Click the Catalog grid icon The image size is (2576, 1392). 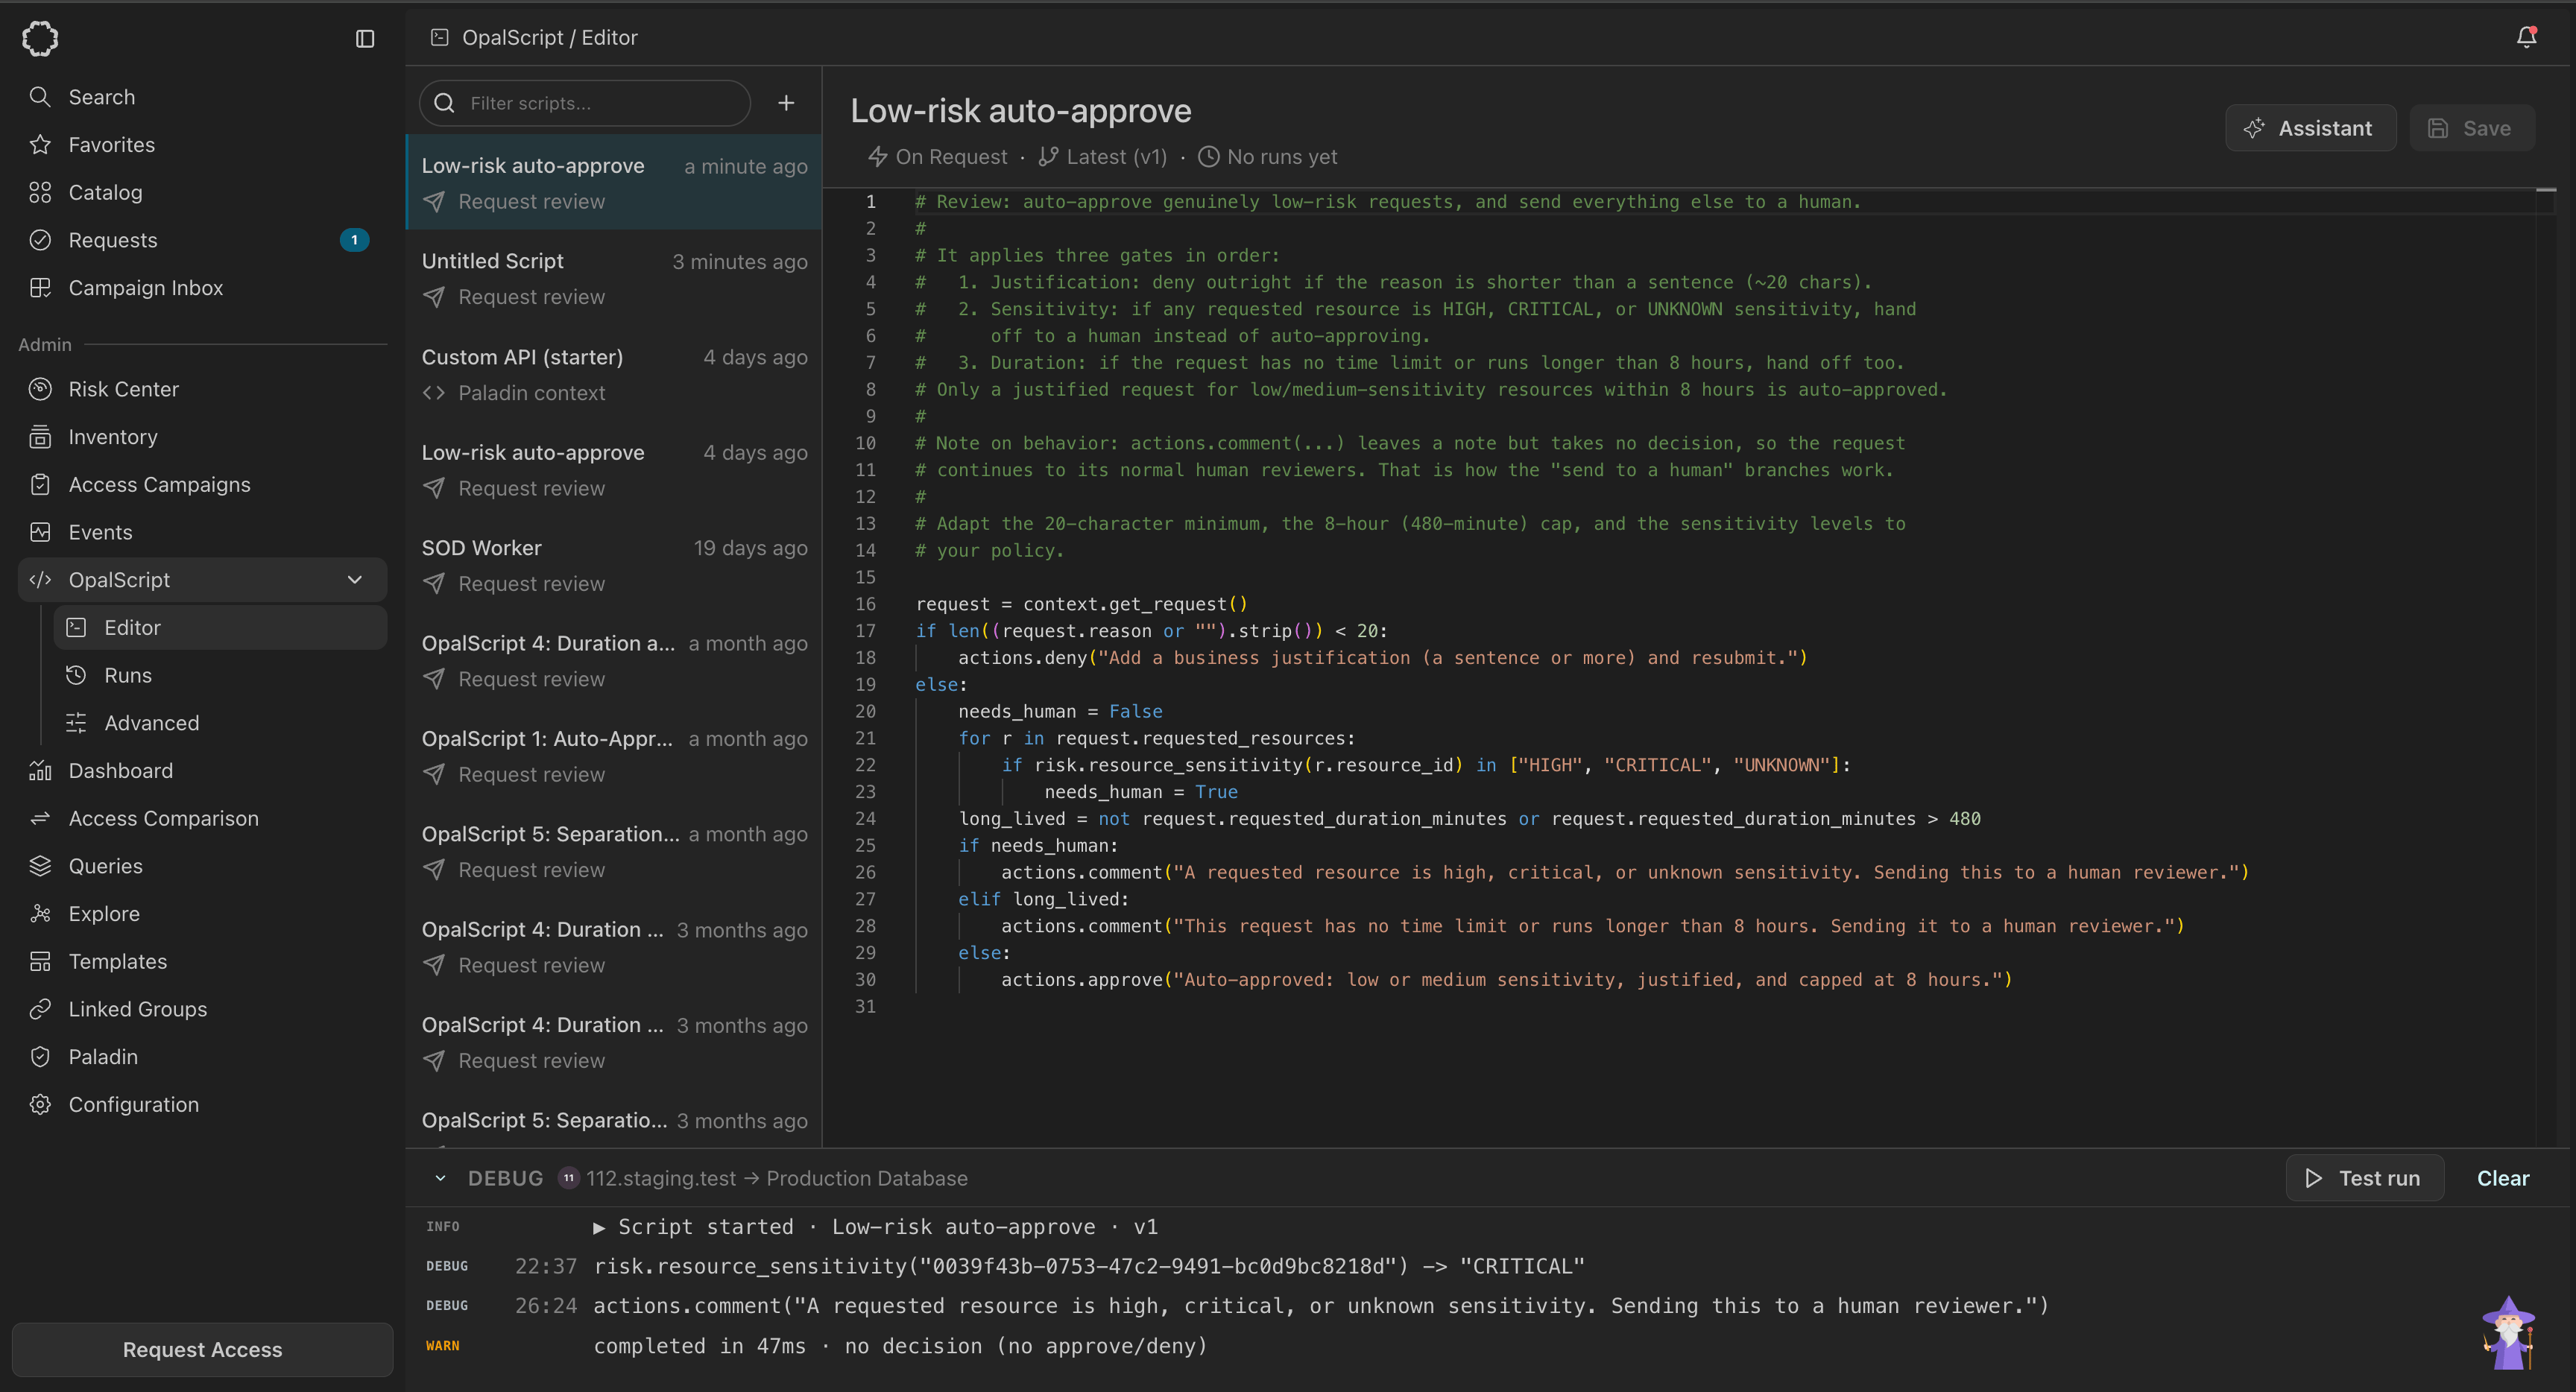pos(40,192)
